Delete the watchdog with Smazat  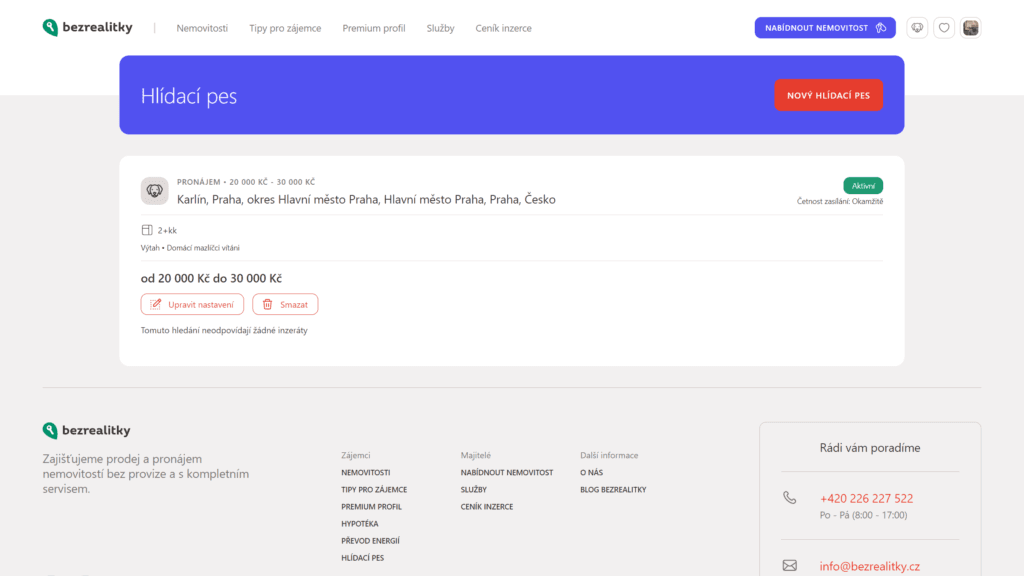click(x=285, y=304)
